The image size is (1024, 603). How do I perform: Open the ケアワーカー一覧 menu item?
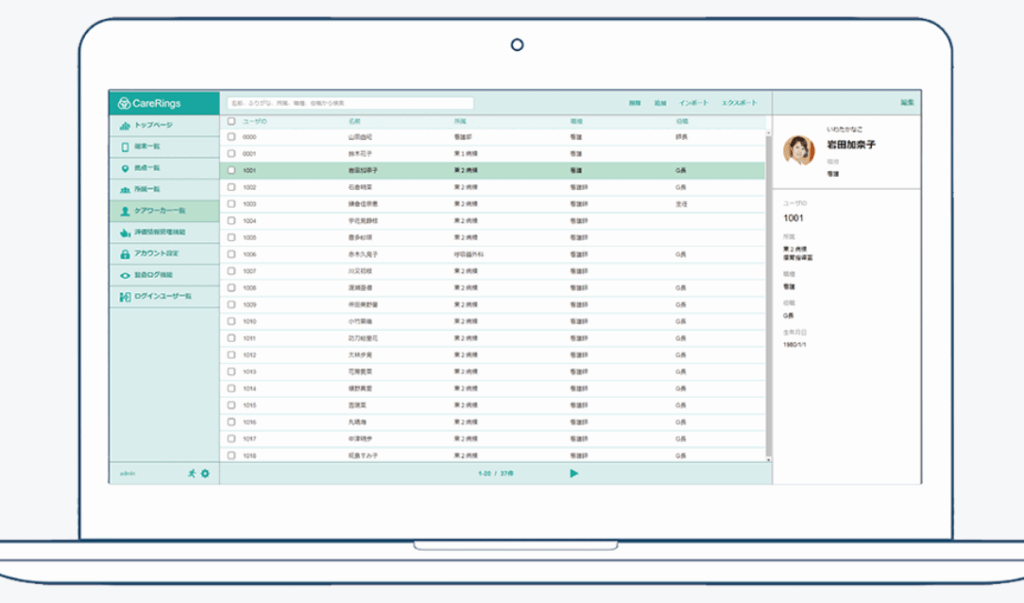click(x=160, y=211)
